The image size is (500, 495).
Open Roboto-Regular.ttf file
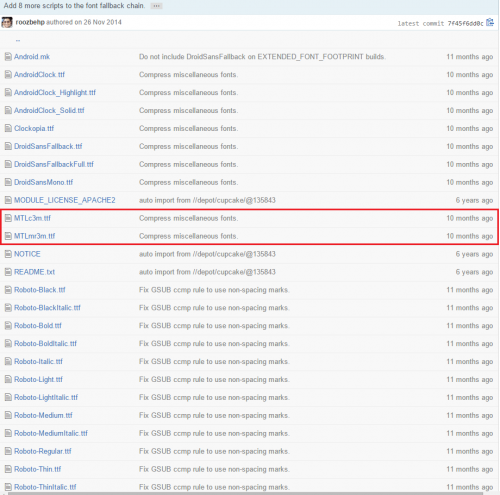(x=43, y=451)
